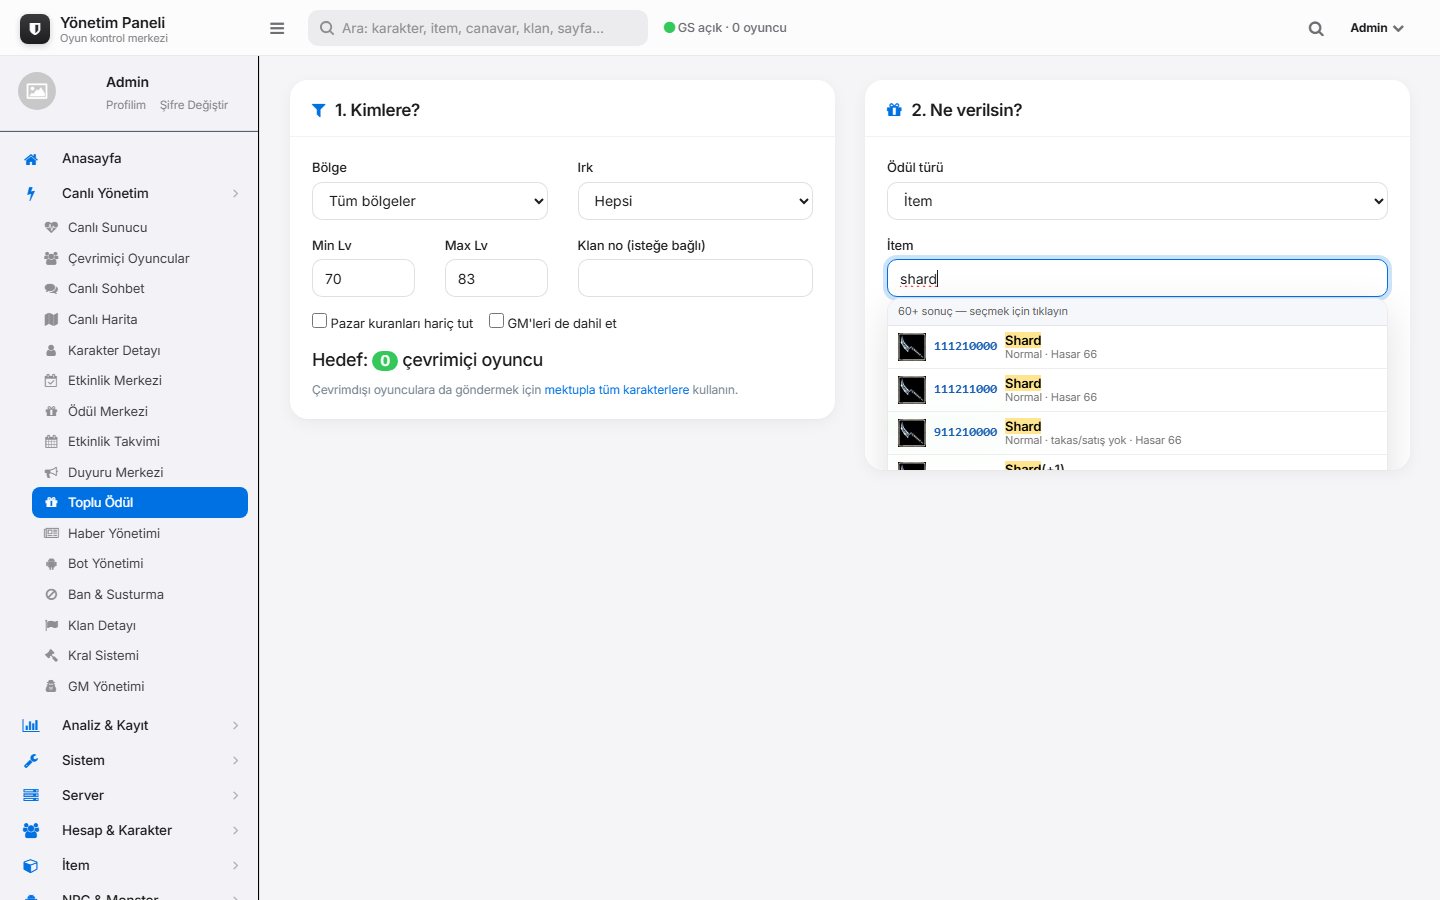1440x900 pixels.
Task: Click the Etkinlik Takvimi calendar icon
Action: point(51,442)
